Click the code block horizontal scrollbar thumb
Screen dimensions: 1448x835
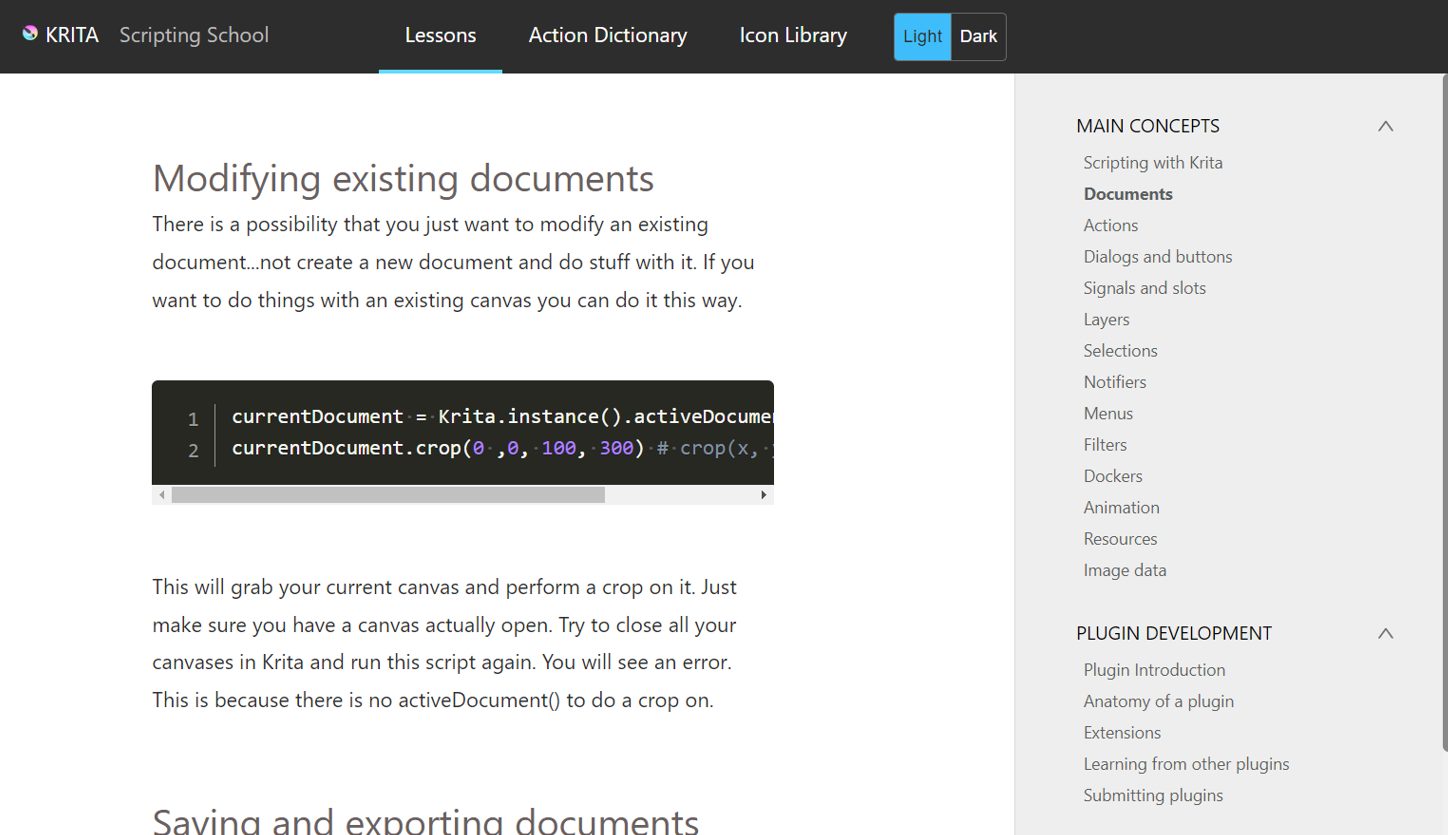click(388, 495)
